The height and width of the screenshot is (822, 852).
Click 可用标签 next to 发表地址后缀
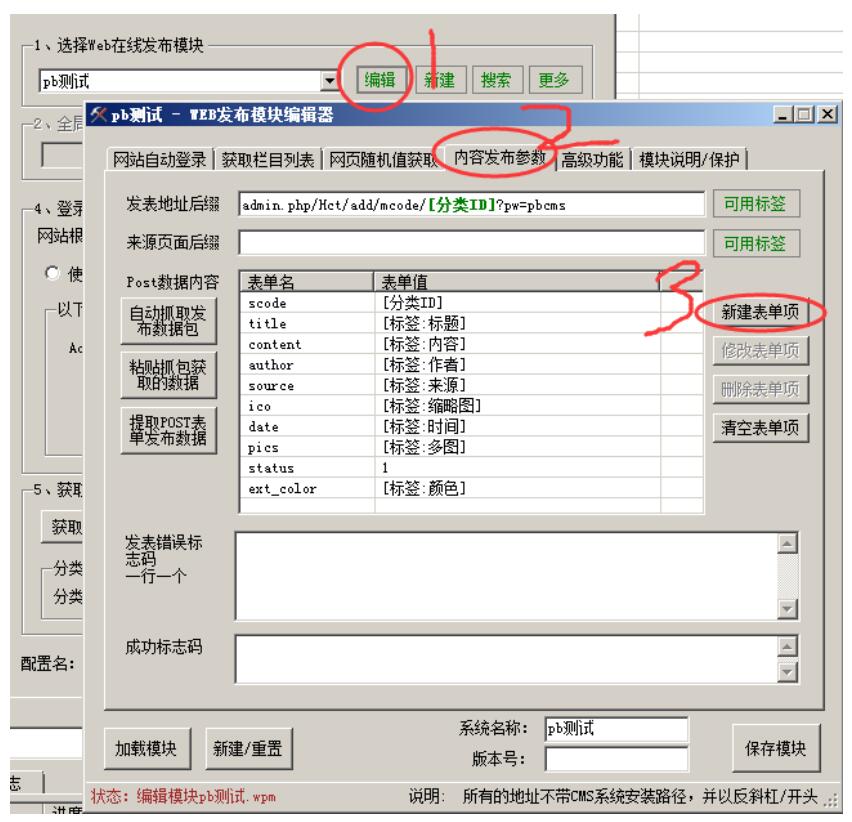(756, 204)
